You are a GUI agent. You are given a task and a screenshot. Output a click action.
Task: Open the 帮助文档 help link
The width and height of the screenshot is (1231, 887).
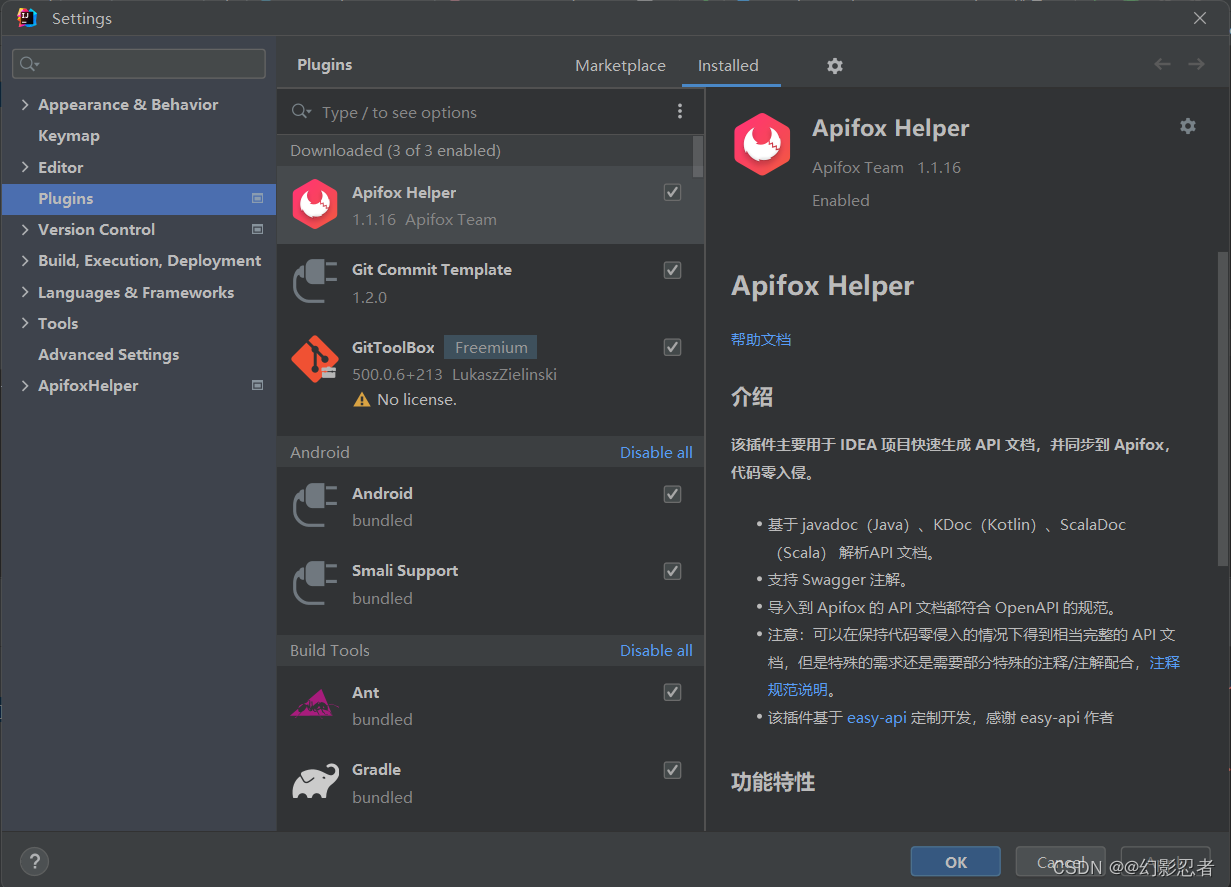click(761, 339)
